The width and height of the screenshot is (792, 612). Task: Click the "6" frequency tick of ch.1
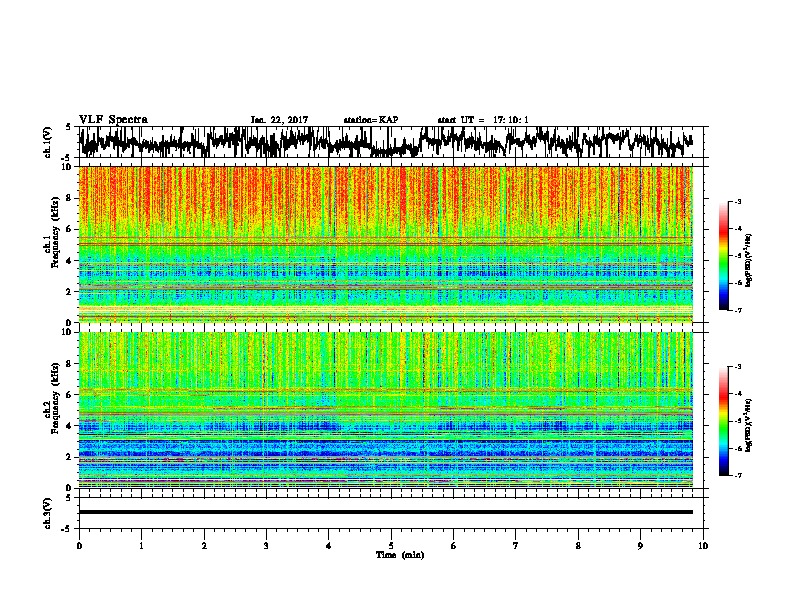coord(69,229)
